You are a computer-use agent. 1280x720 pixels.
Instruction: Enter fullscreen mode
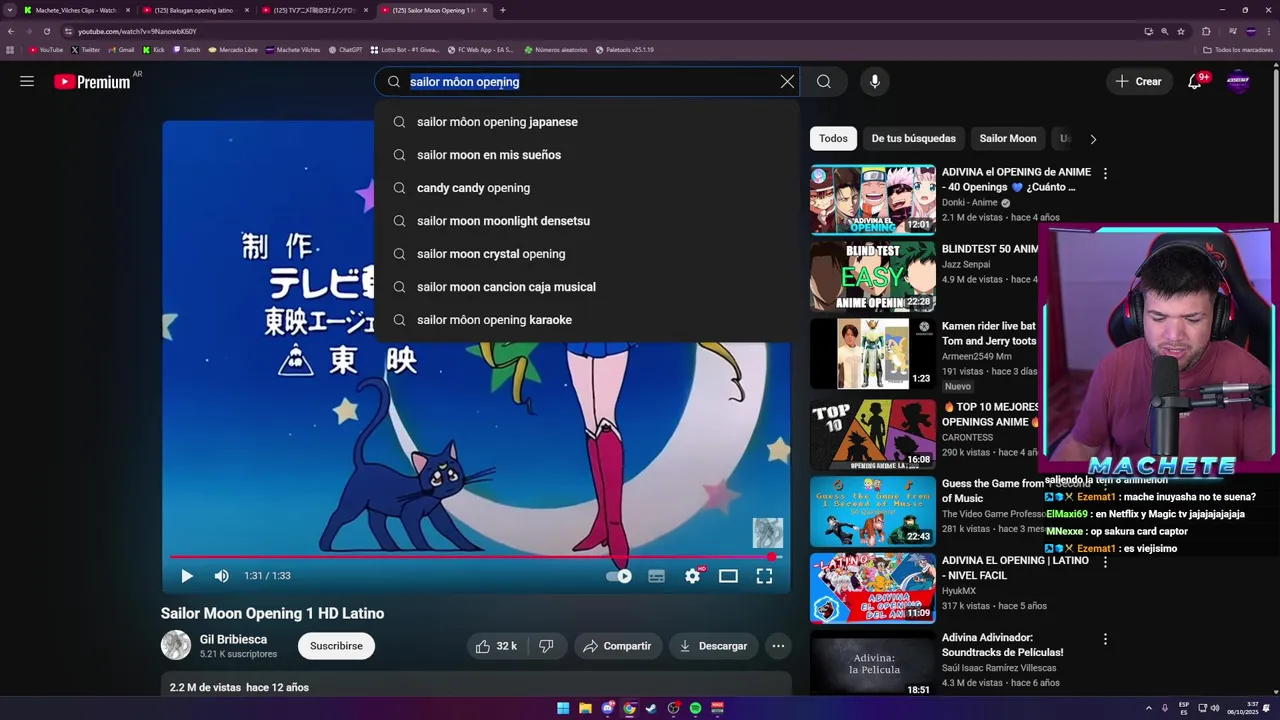click(764, 576)
